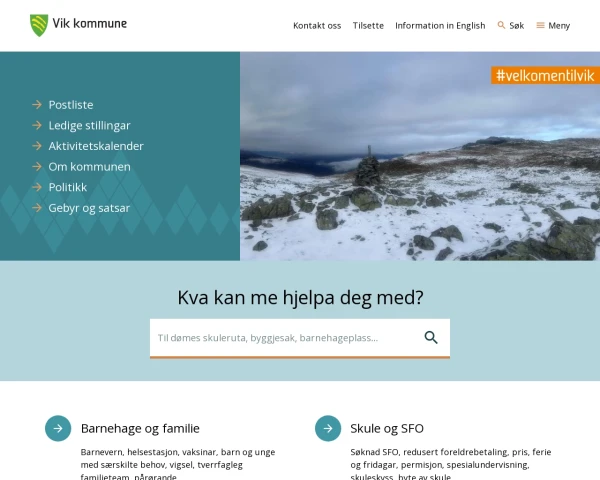Viewport: 600px width, 480px height.
Task: Open the Barnehage og familie heading
Action: [x=140, y=428]
